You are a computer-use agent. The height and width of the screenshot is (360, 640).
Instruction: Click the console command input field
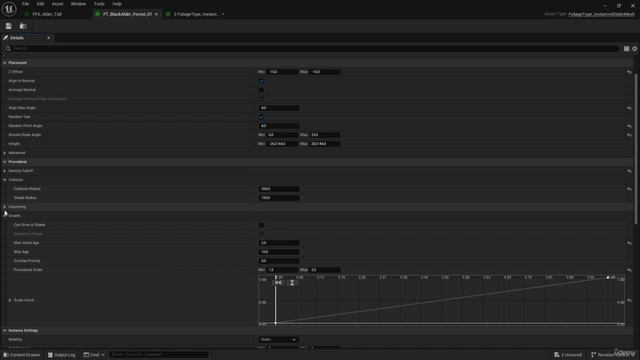(159, 355)
